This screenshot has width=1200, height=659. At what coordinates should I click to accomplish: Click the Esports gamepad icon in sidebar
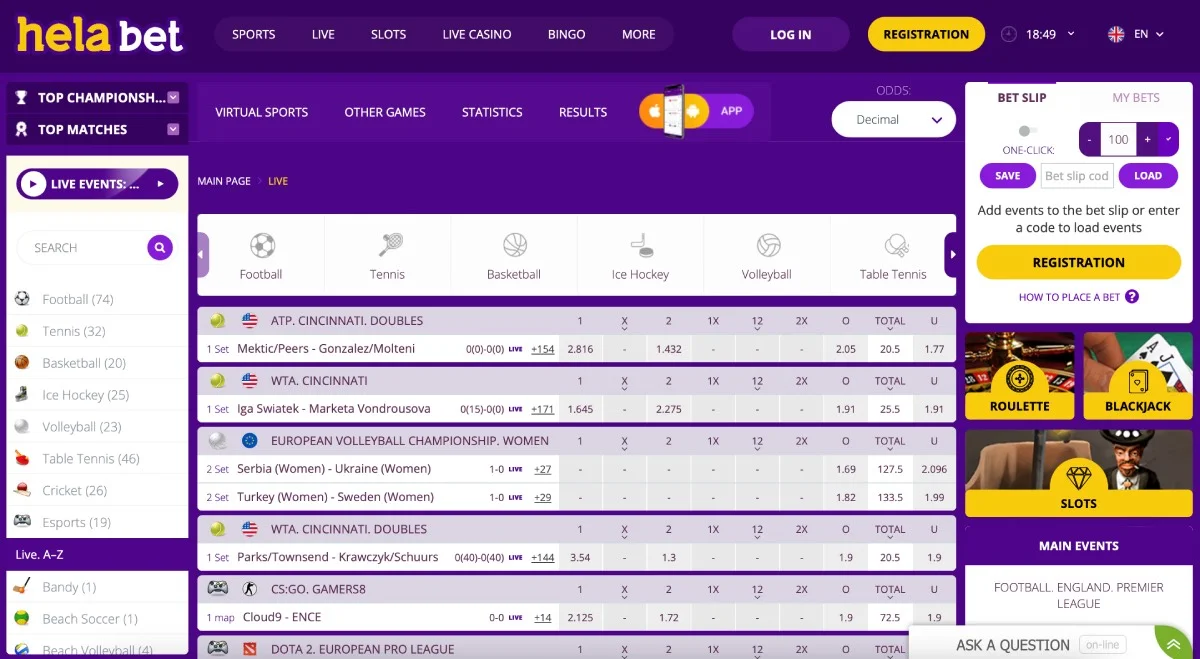[x=22, y=522]
